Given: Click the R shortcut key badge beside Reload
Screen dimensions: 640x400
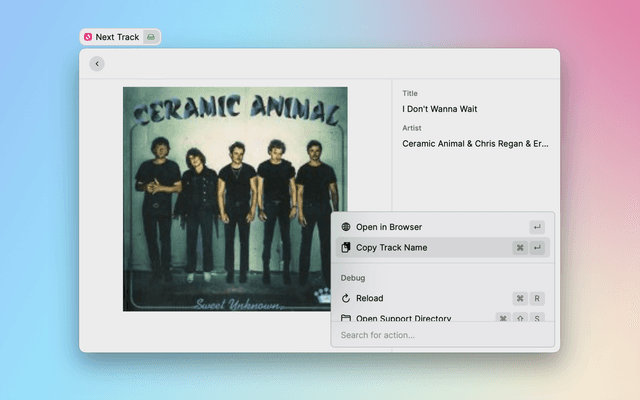Looking at the screenshot, I should (537, 298).
